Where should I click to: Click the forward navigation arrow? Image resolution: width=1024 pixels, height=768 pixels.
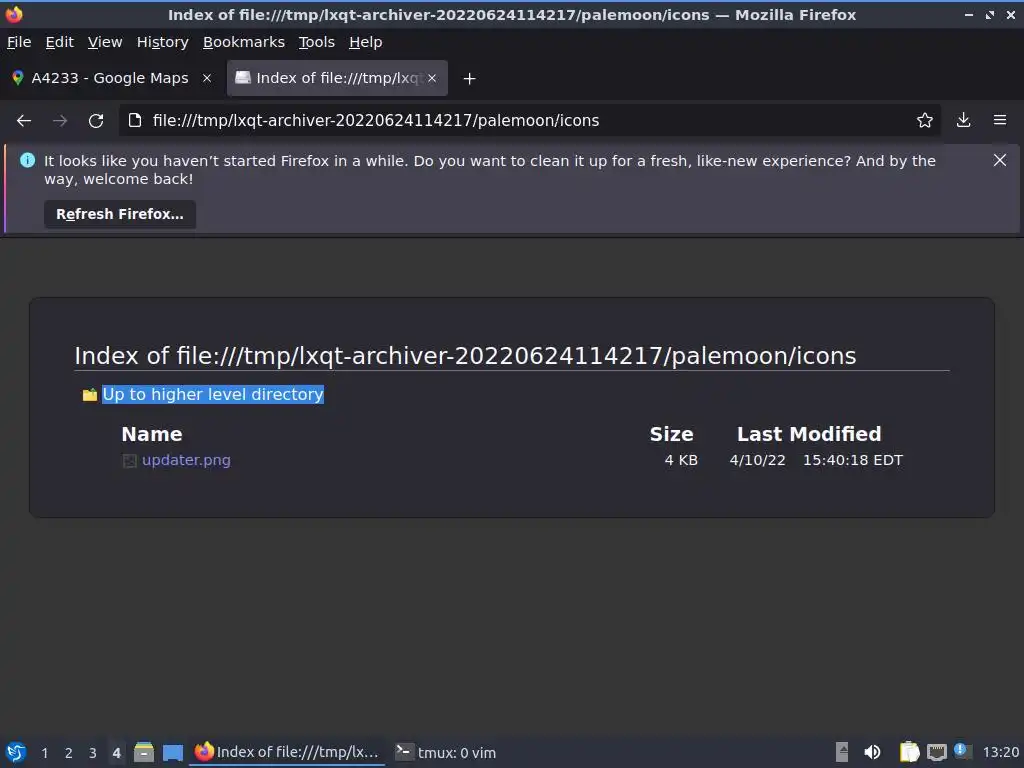click(60, 121)
